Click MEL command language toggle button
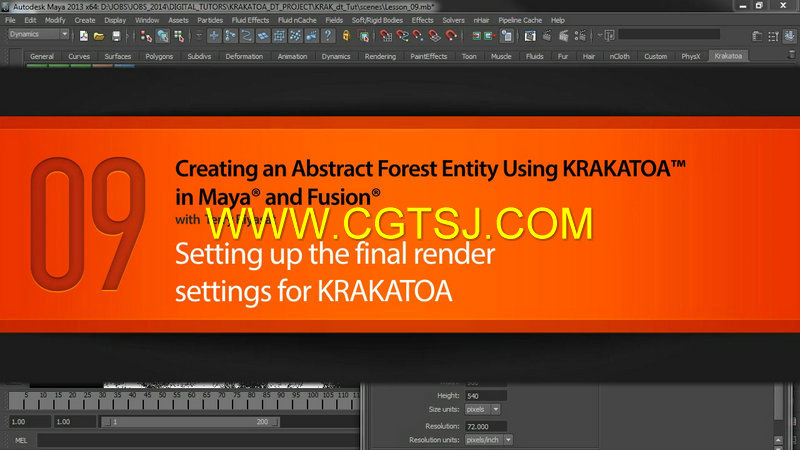The height and width of the screenshot is (450, 800). 21,440
